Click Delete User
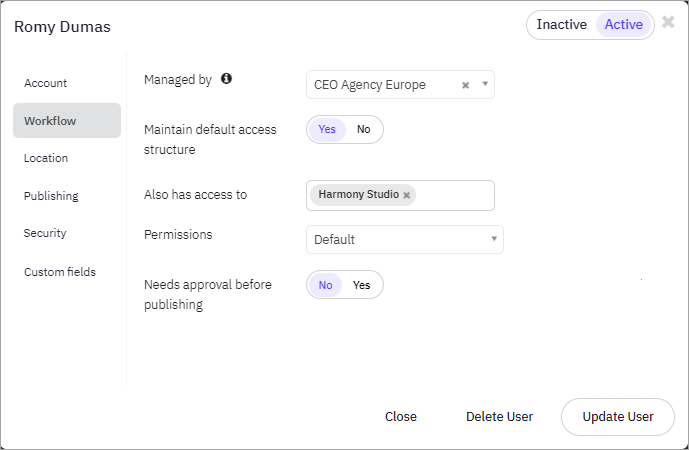The height and width of the screenshot is (450, 689). (499, 417)
